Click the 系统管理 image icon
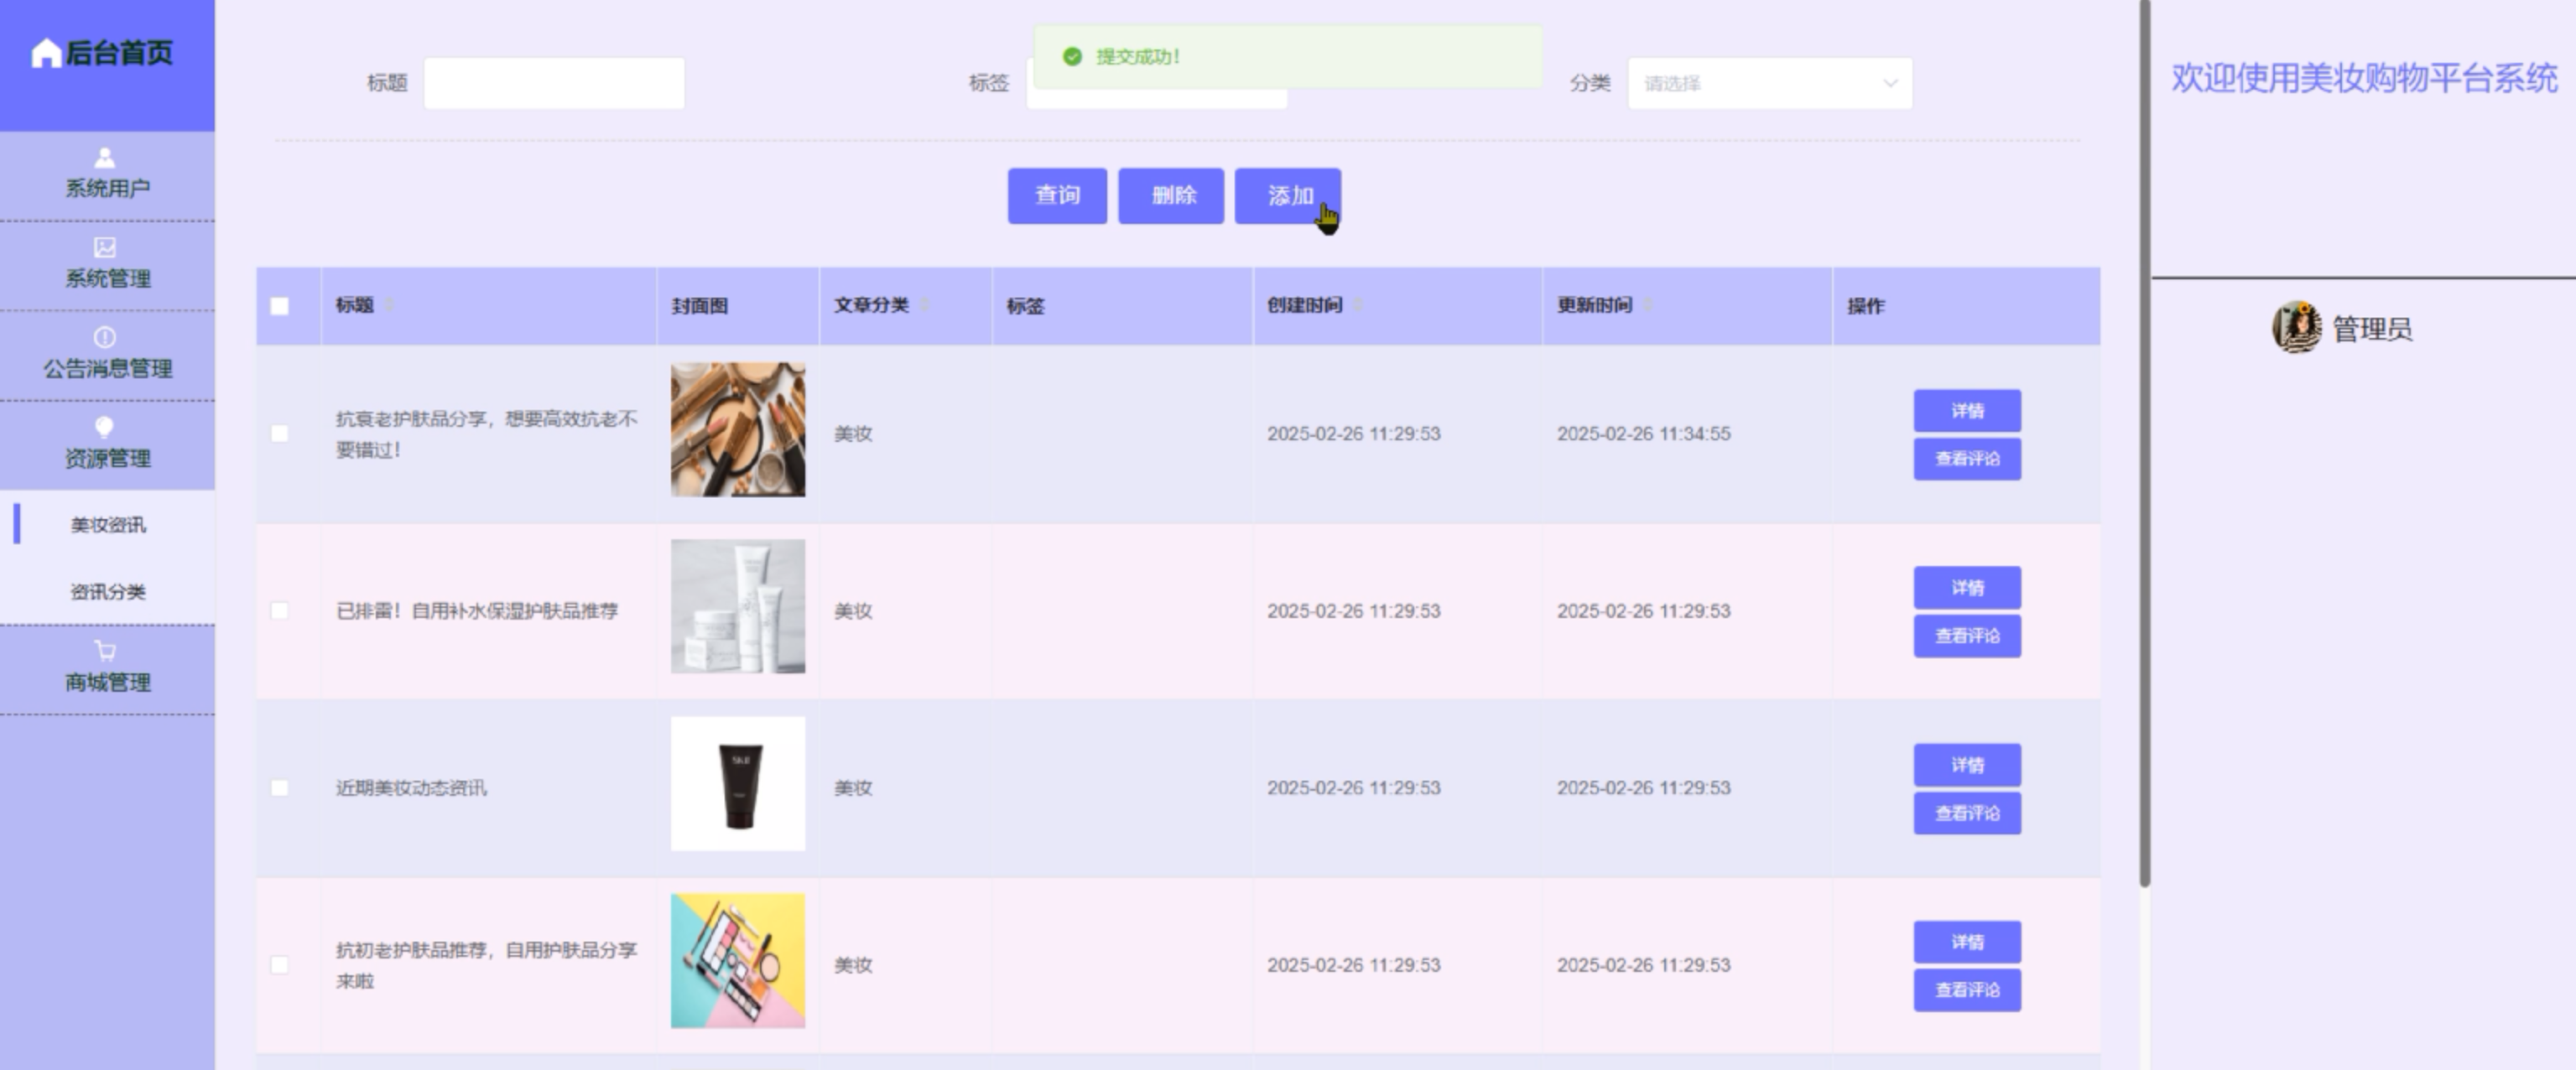Viewport: 2576px width, 1070px height. tap(105, 247)
